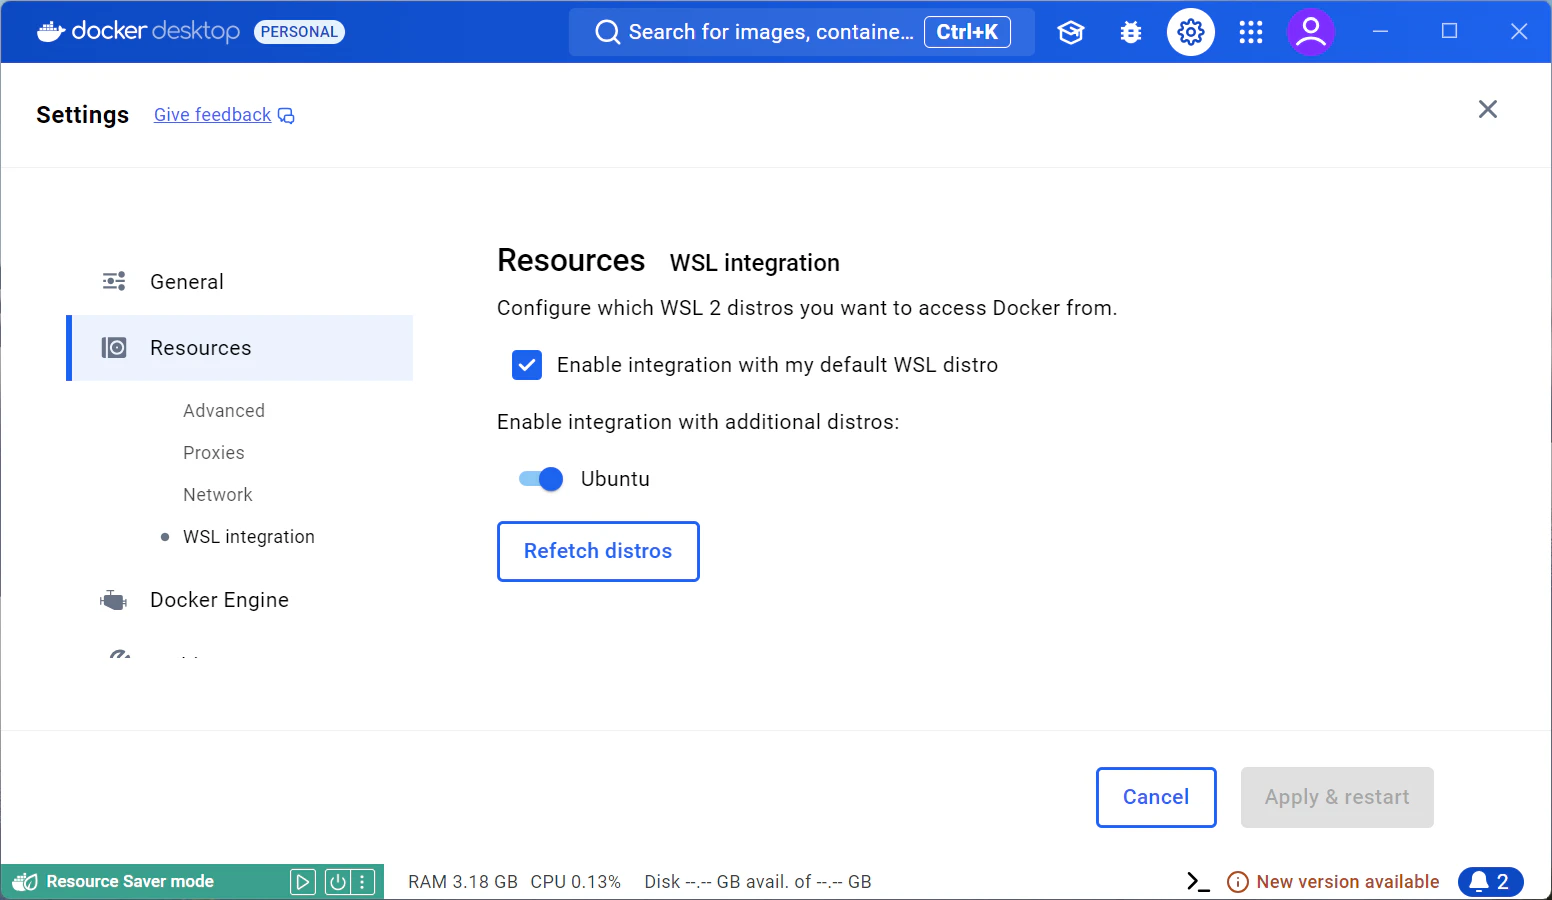The height and width of the screenshot is (900, 1552).
Task: Click the power button in status bar
Action: (338, 881)
